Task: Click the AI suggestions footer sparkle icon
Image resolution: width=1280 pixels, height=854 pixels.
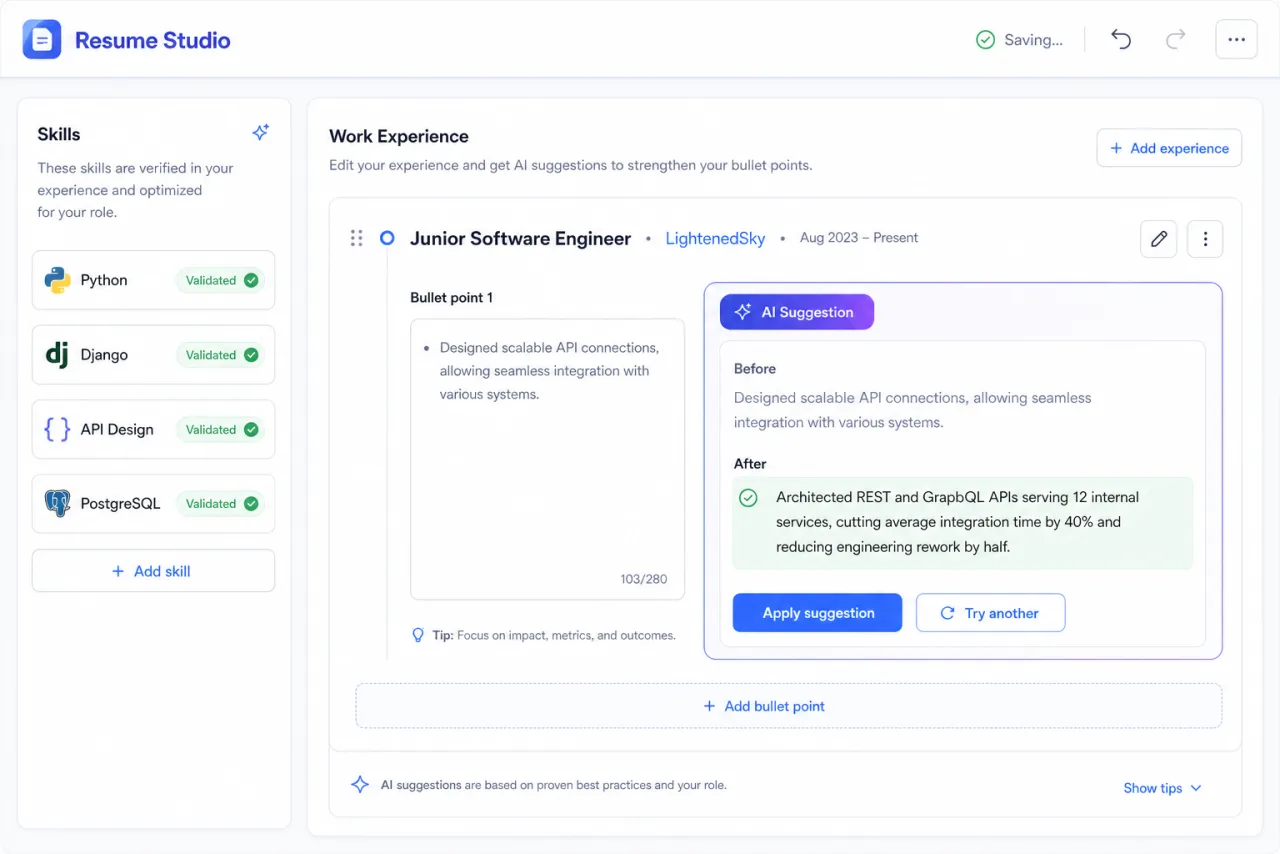Action: [x=360, y=785]
